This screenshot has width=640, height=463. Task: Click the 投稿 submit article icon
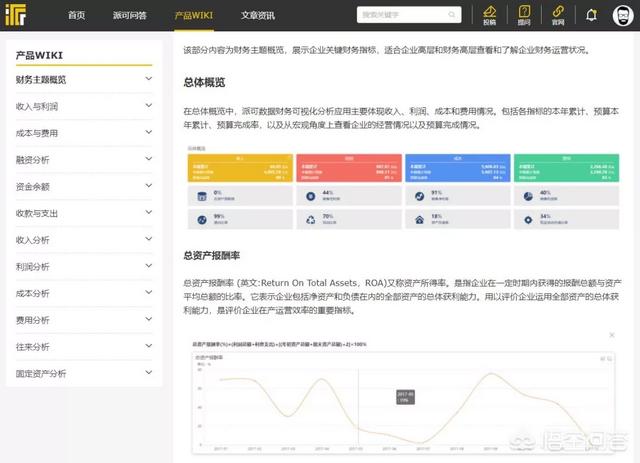tap(489, 15)
